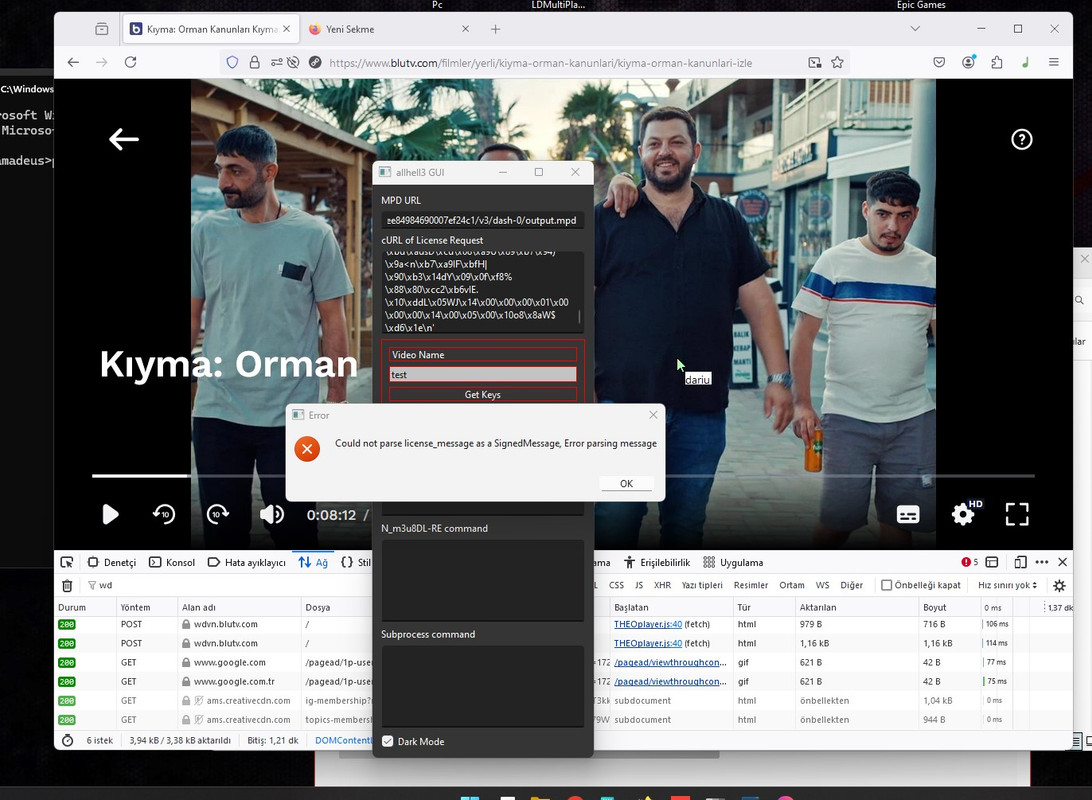Click OK in the Error dialog
This screenshot has height=800, width=1092.
(626, 483)
